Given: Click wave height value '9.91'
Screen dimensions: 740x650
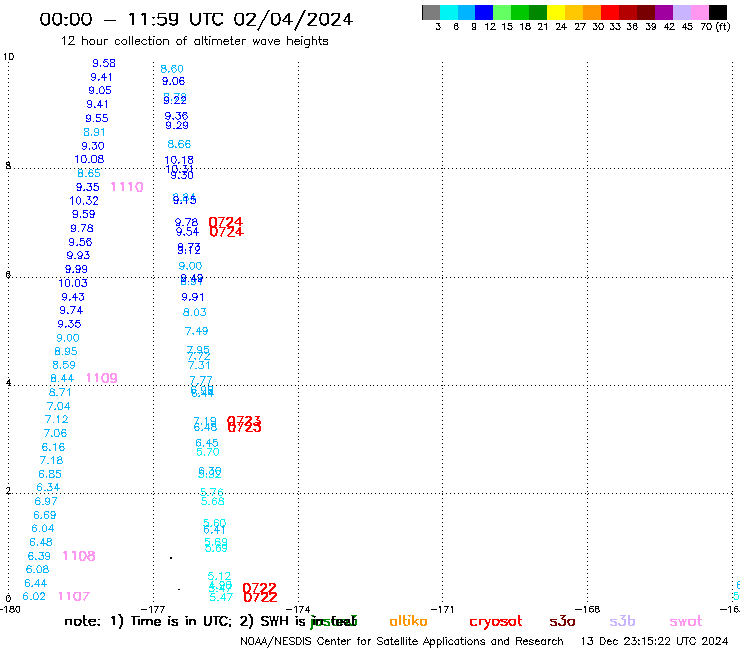Looking at the screenshot, I should click(193, 297).
